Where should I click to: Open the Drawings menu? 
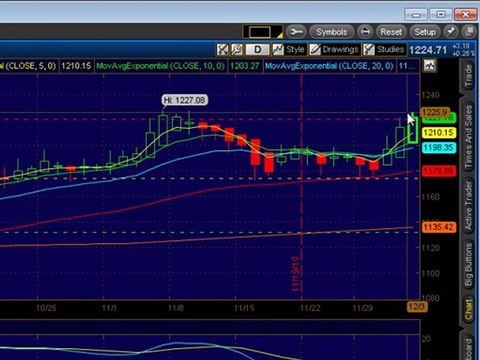(334, 50)
